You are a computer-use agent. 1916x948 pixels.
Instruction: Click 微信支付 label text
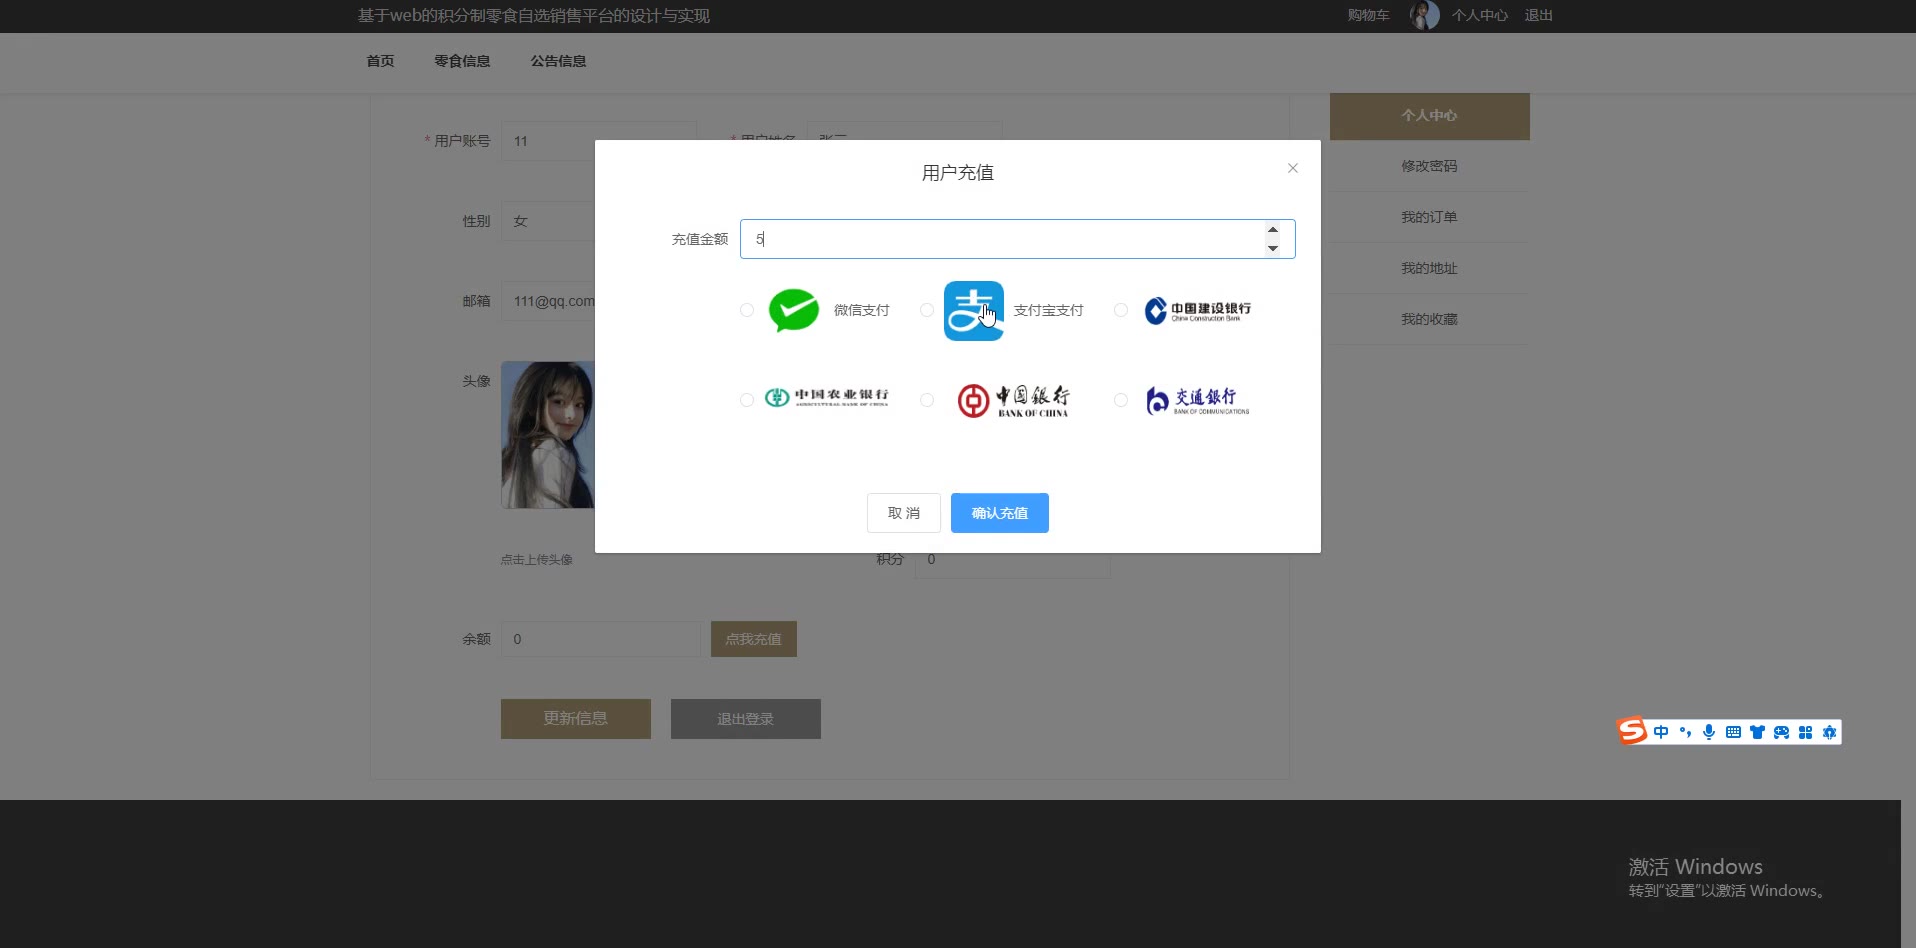coord(862,310)
